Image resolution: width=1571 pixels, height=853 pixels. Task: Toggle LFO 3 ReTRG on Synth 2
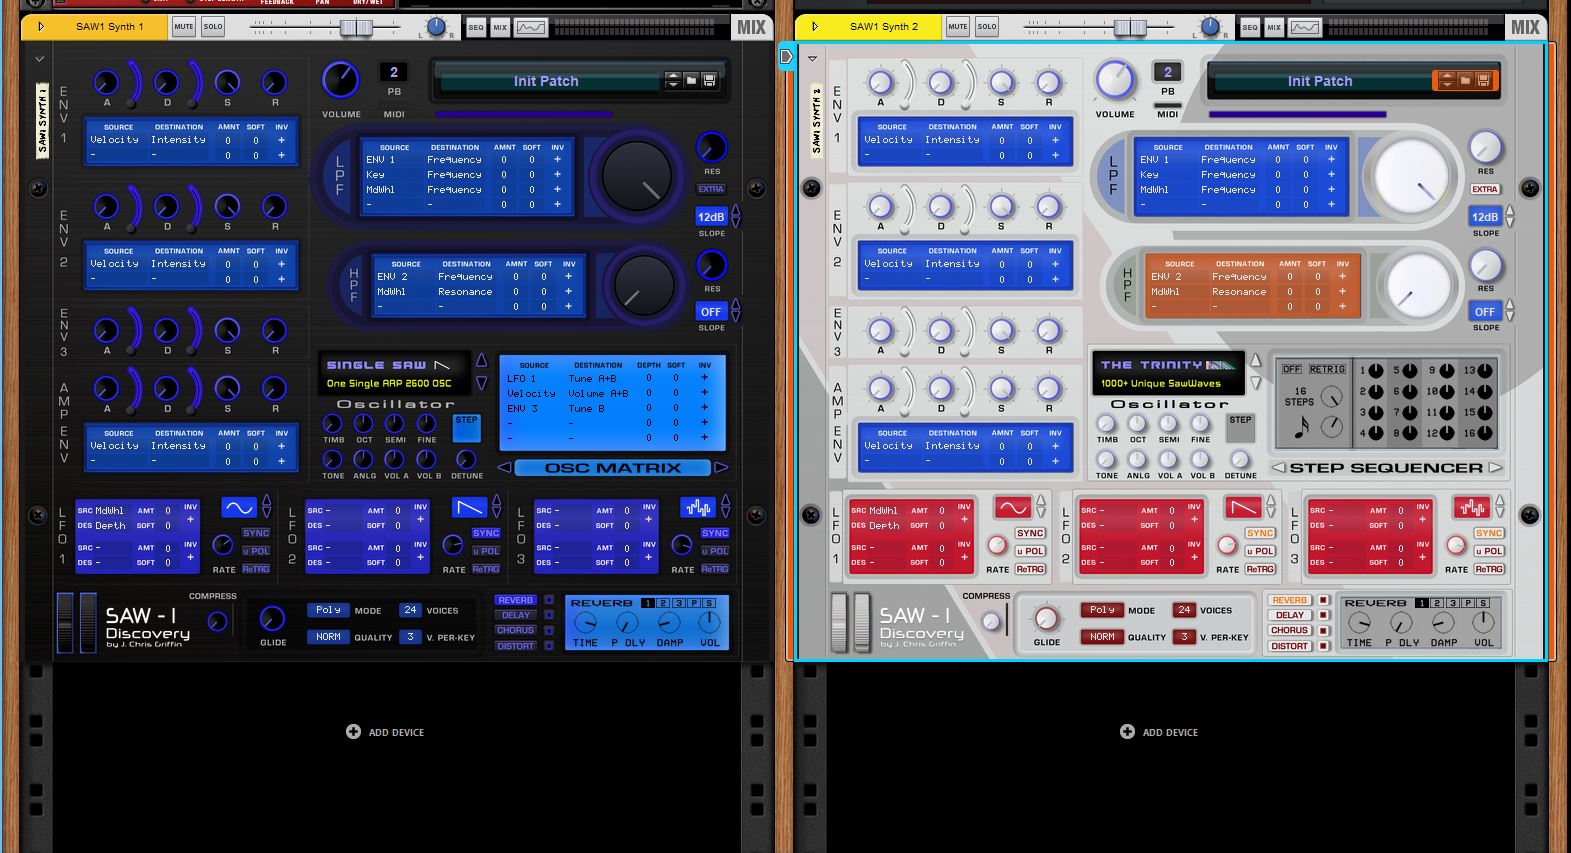1489,569
